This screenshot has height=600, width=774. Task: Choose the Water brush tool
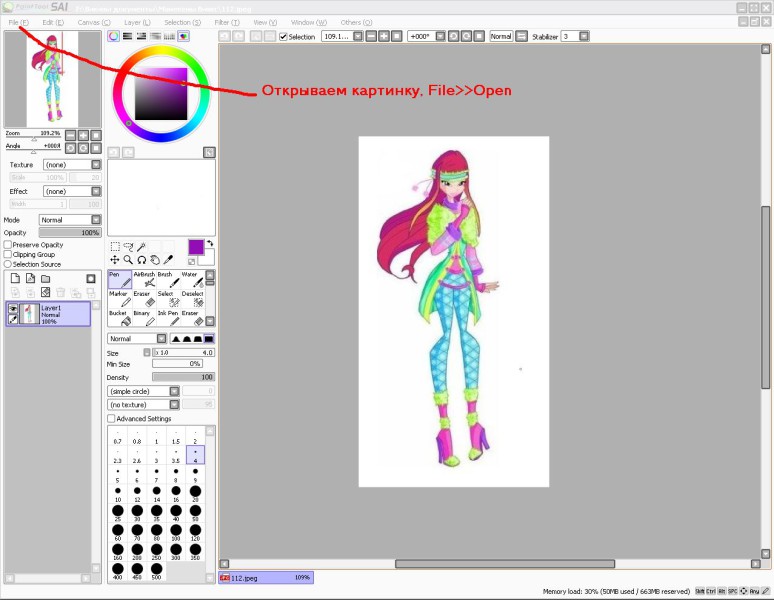(193, 279)
